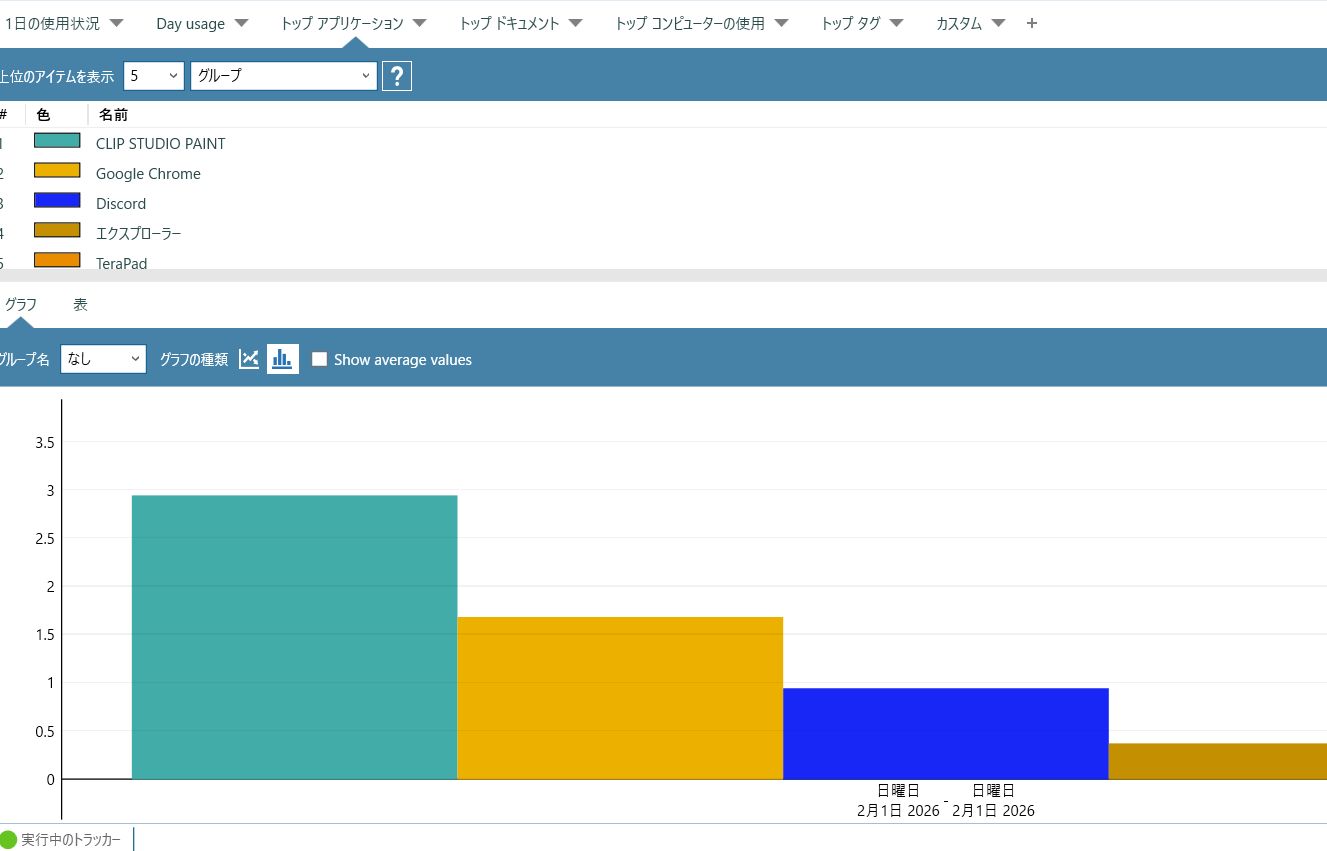Click the 名前 column header
Screen dimensions: 1327x851
pyautogui.click(x=114, y=115)
